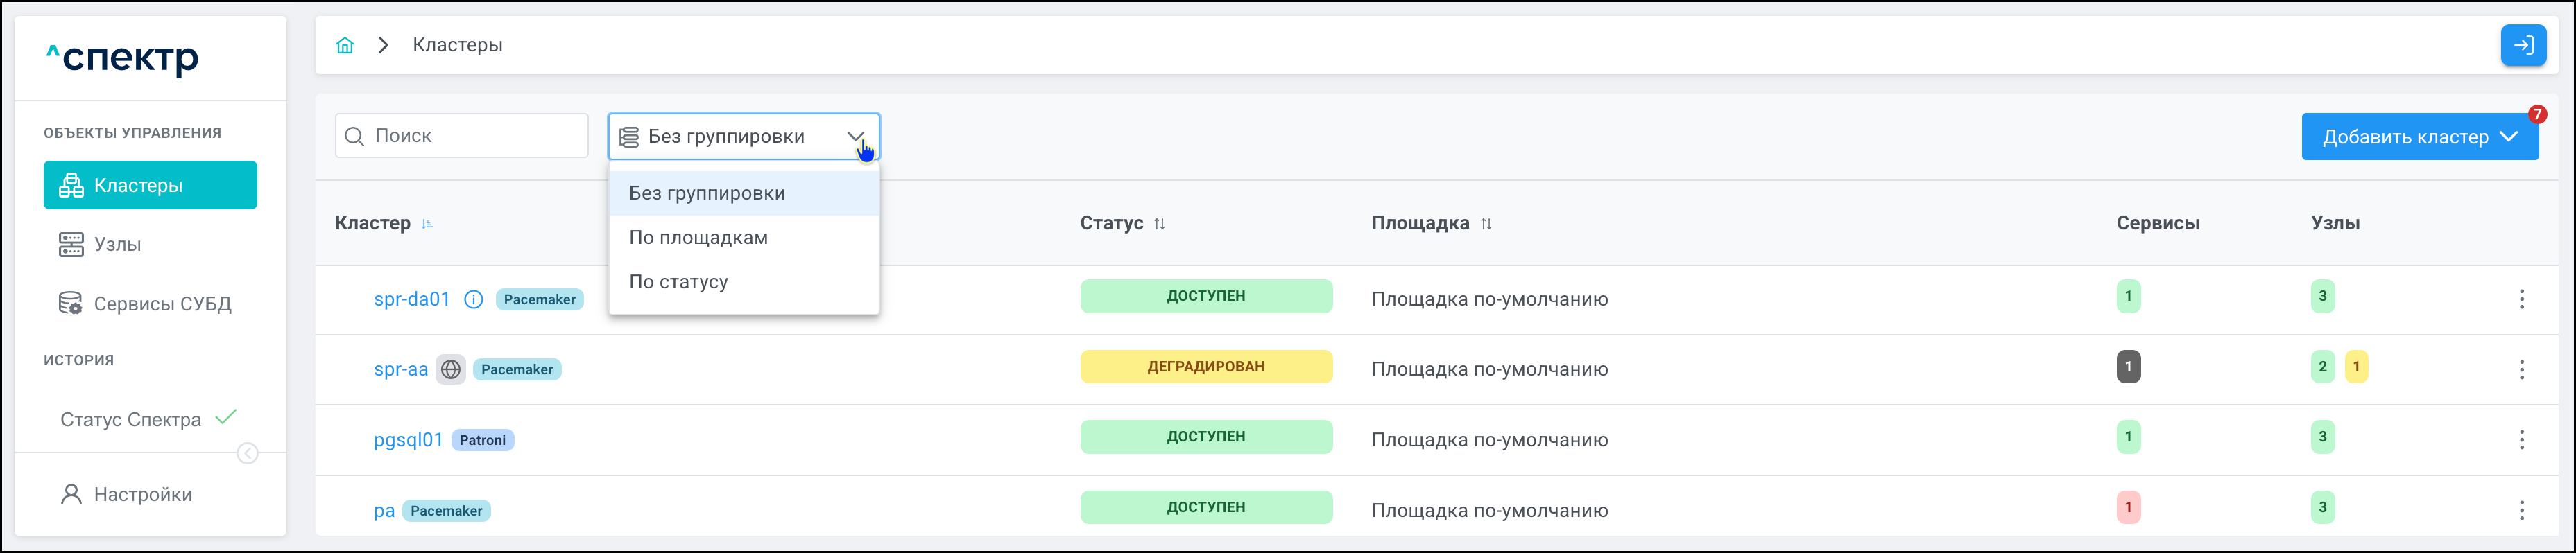2576x553 pixels.
Task: Open Сервисы СУБД in the sidebar
Action: point(162,304)
